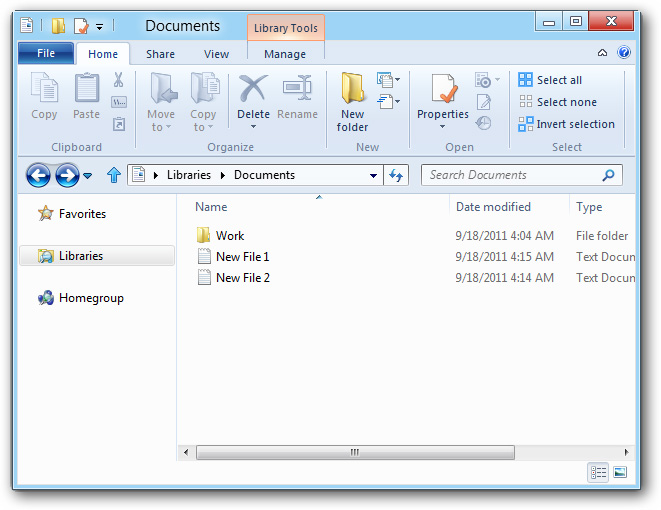Expand address bar history dropdown

tap(373, 175)
